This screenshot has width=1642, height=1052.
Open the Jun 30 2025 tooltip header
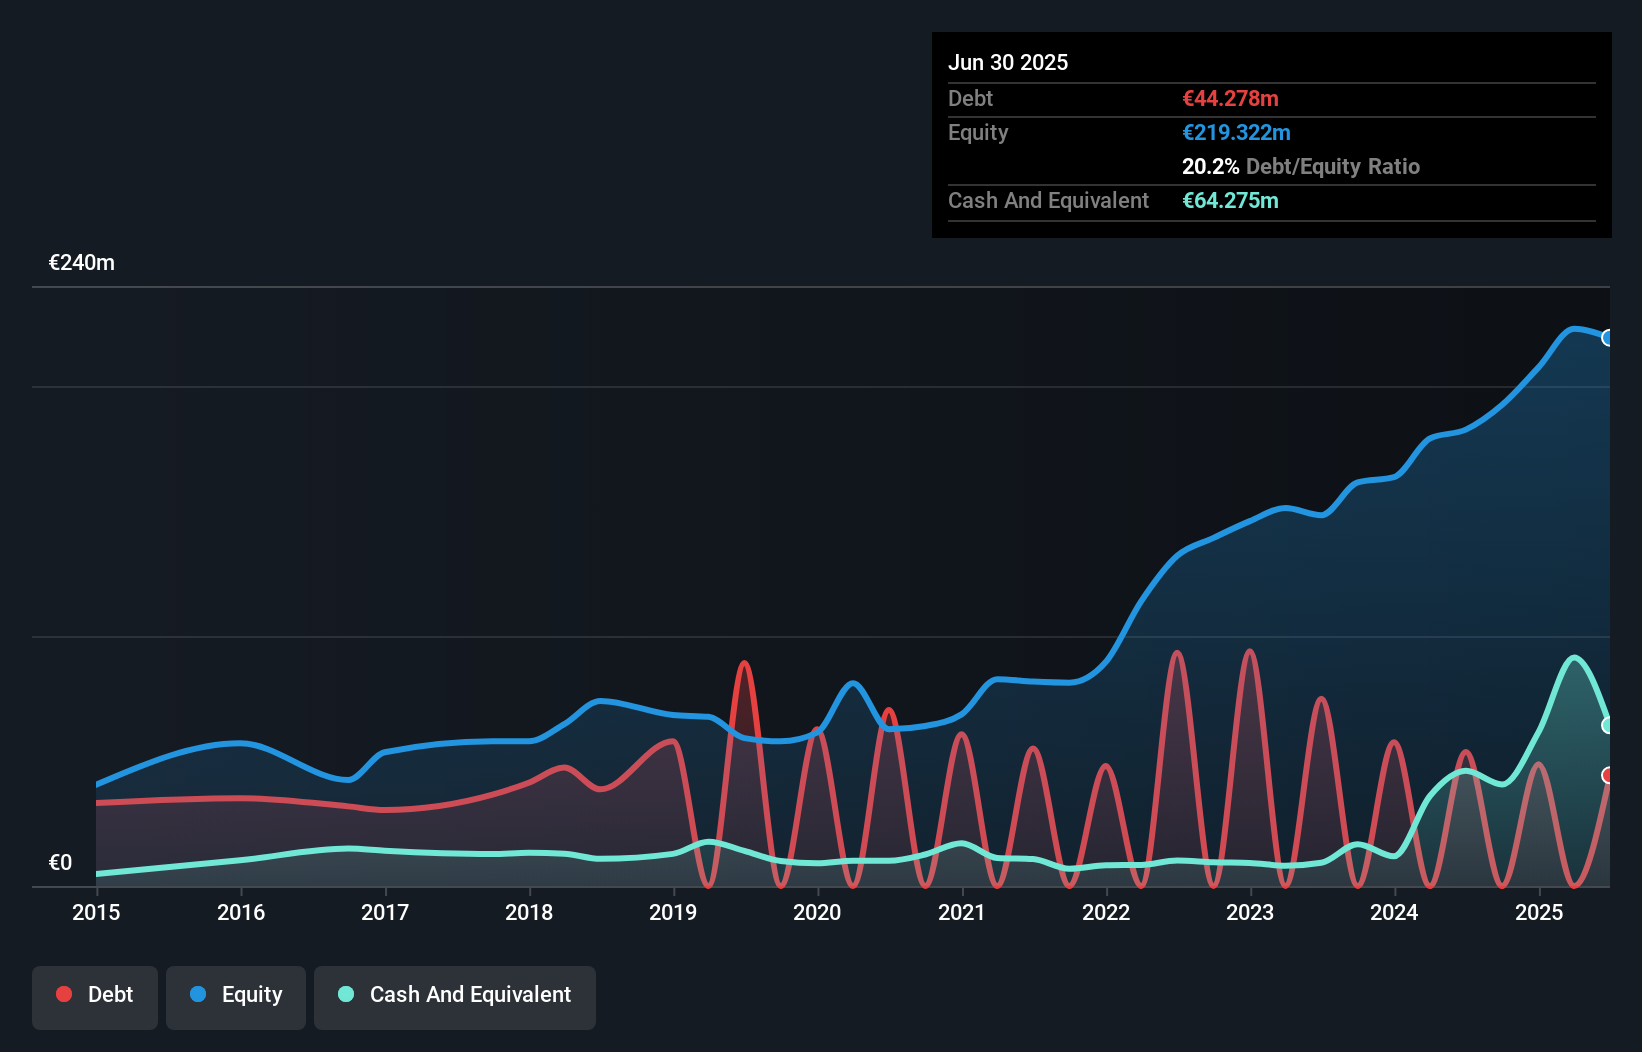1008,62
